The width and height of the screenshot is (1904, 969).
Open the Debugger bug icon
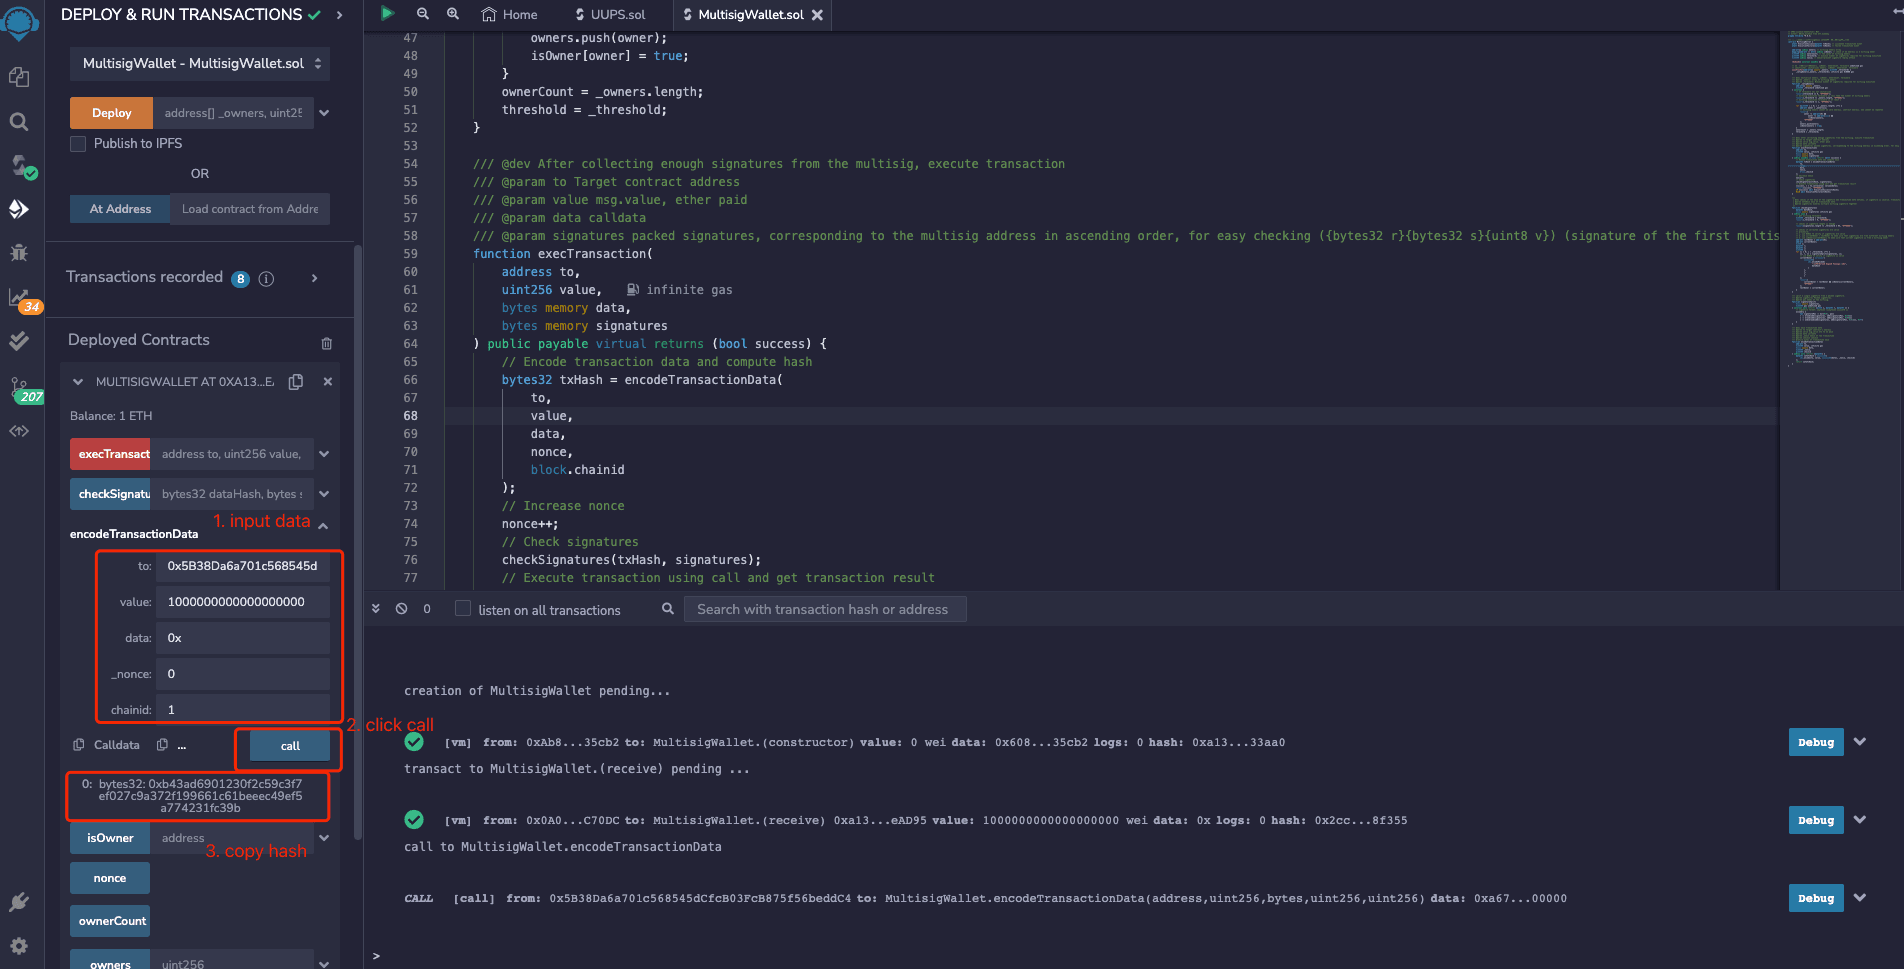pos(19,252)
